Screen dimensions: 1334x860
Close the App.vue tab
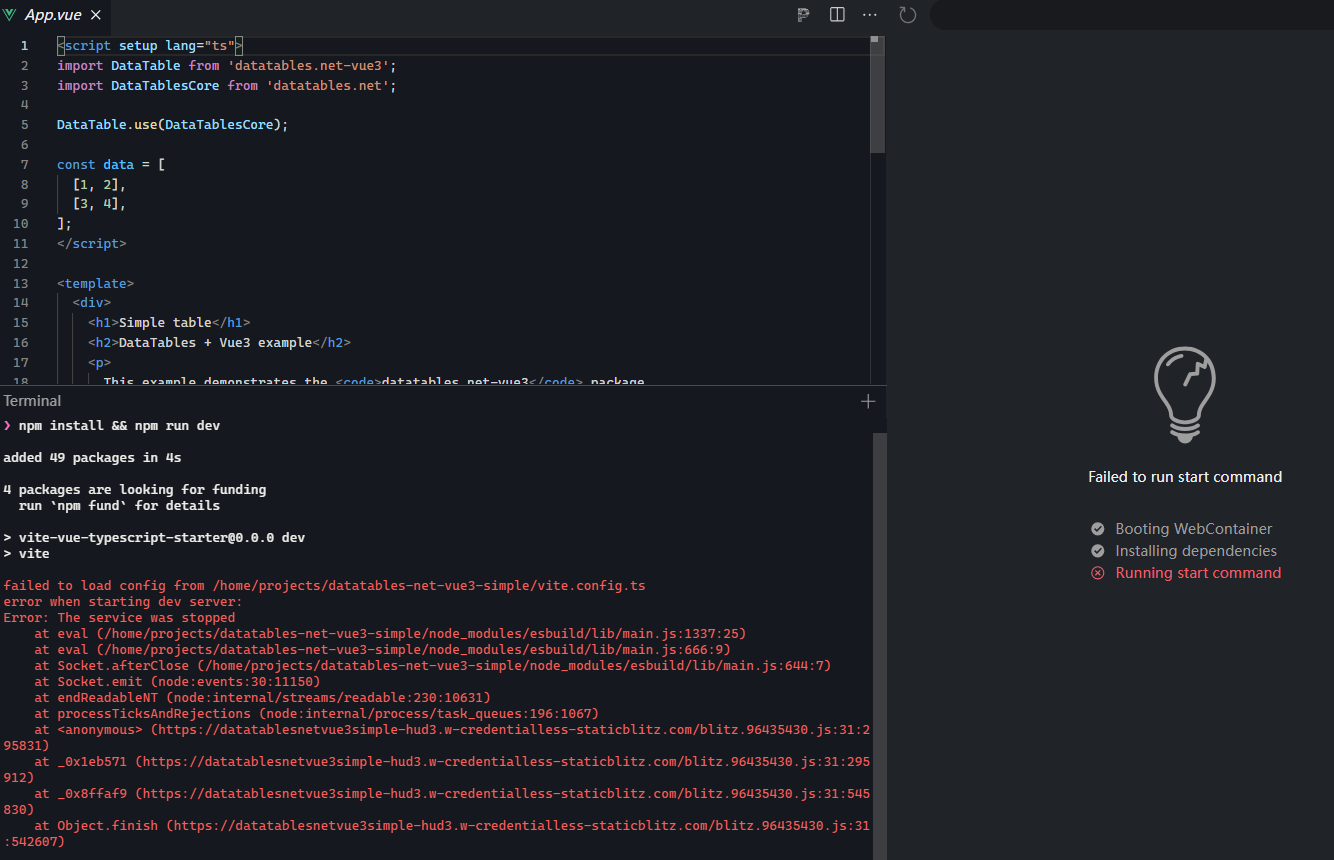point(97,15)
